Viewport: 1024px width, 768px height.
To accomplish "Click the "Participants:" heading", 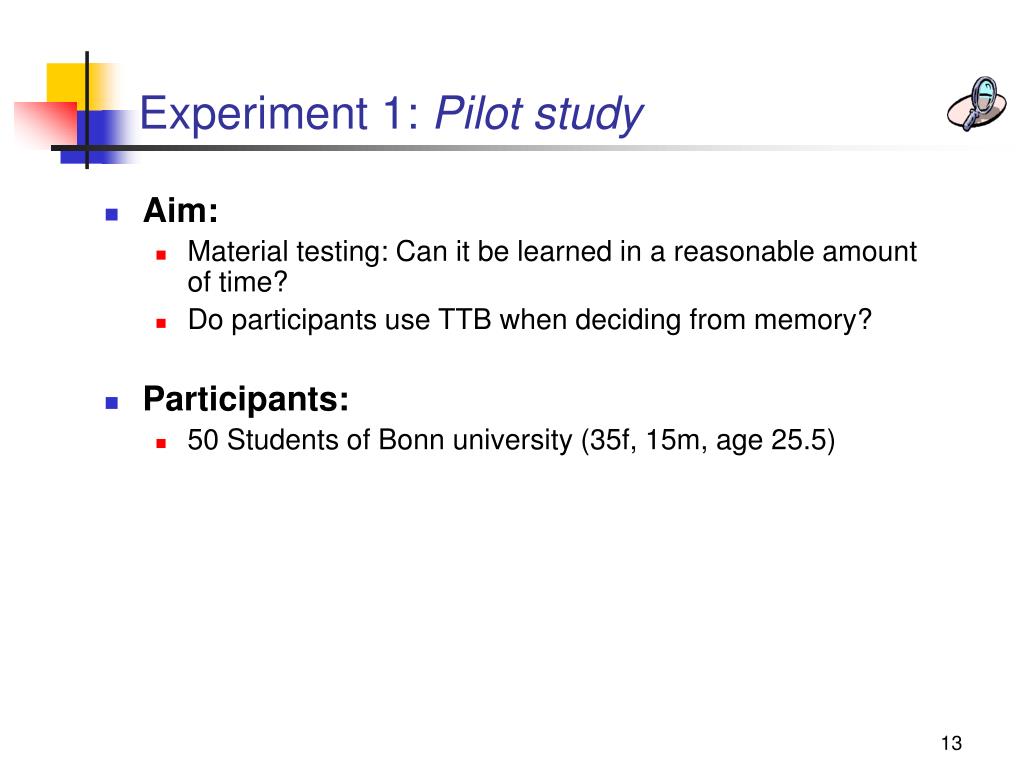I will click(x=246, y=400).
